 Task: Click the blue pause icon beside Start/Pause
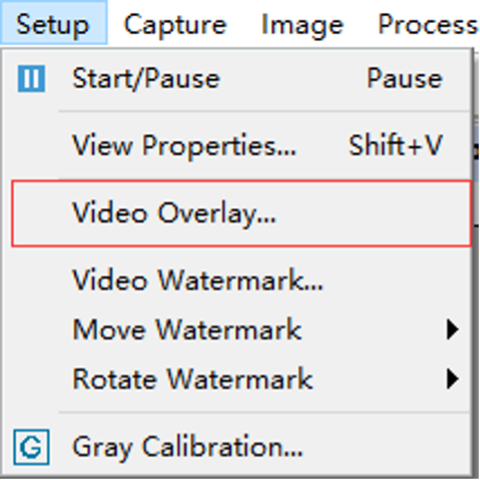[31, 79]
